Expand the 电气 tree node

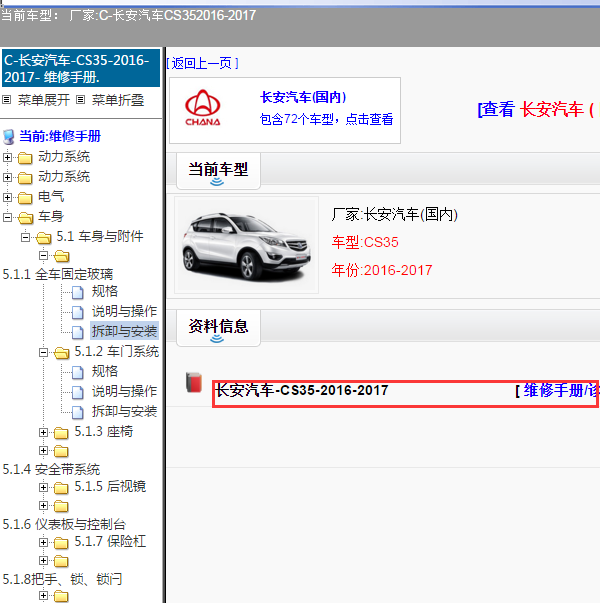[x=7, y=197]
